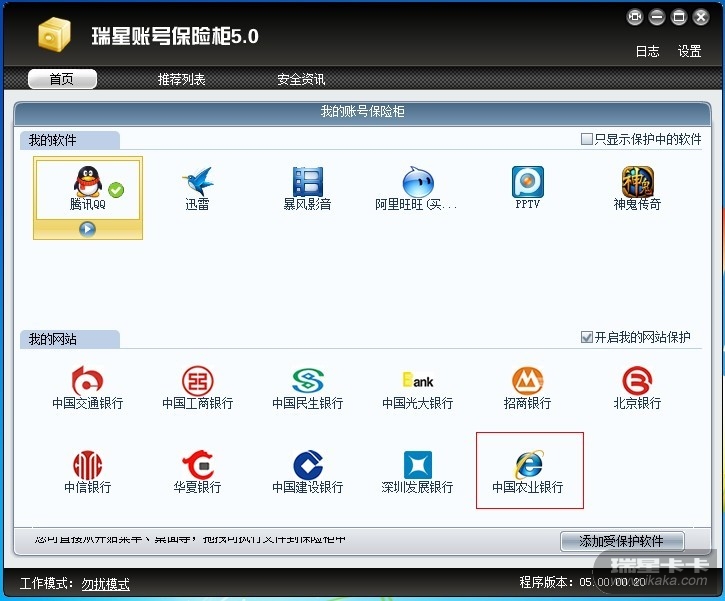Click the 勿扰模式 work mode link
The image size is (725, 601).
[105, 584]
